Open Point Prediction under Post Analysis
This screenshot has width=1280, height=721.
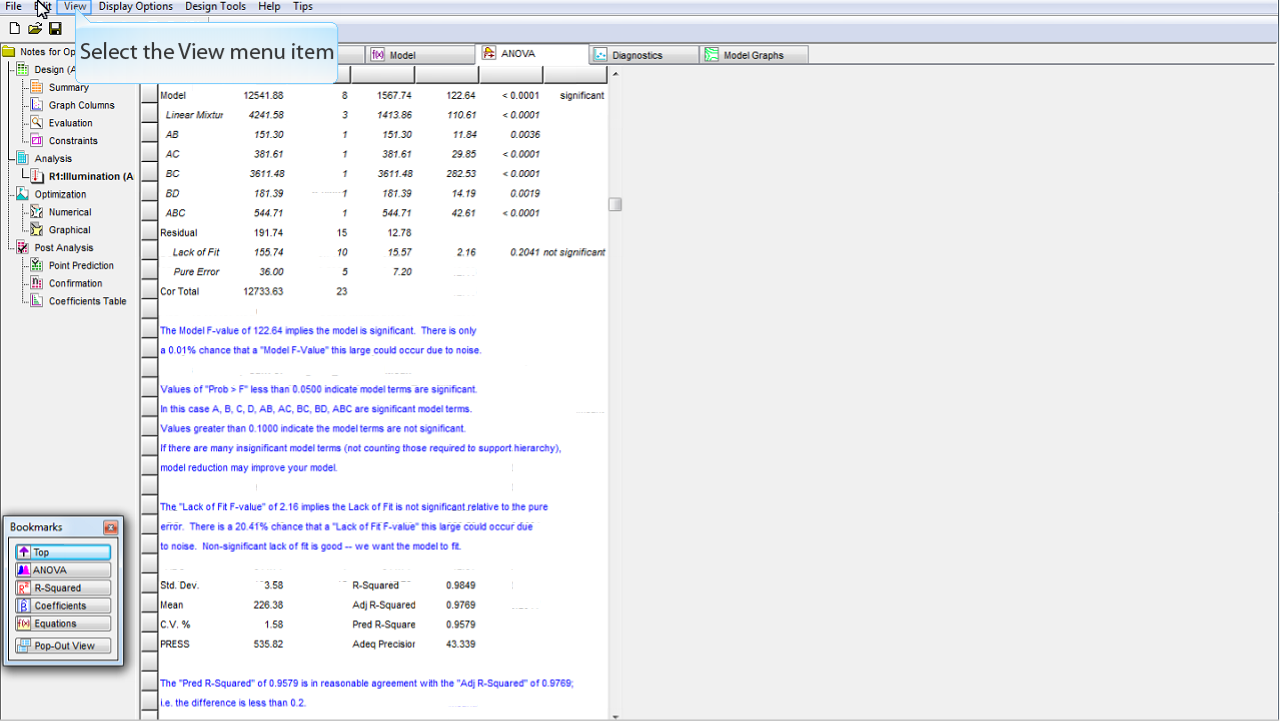80,266
